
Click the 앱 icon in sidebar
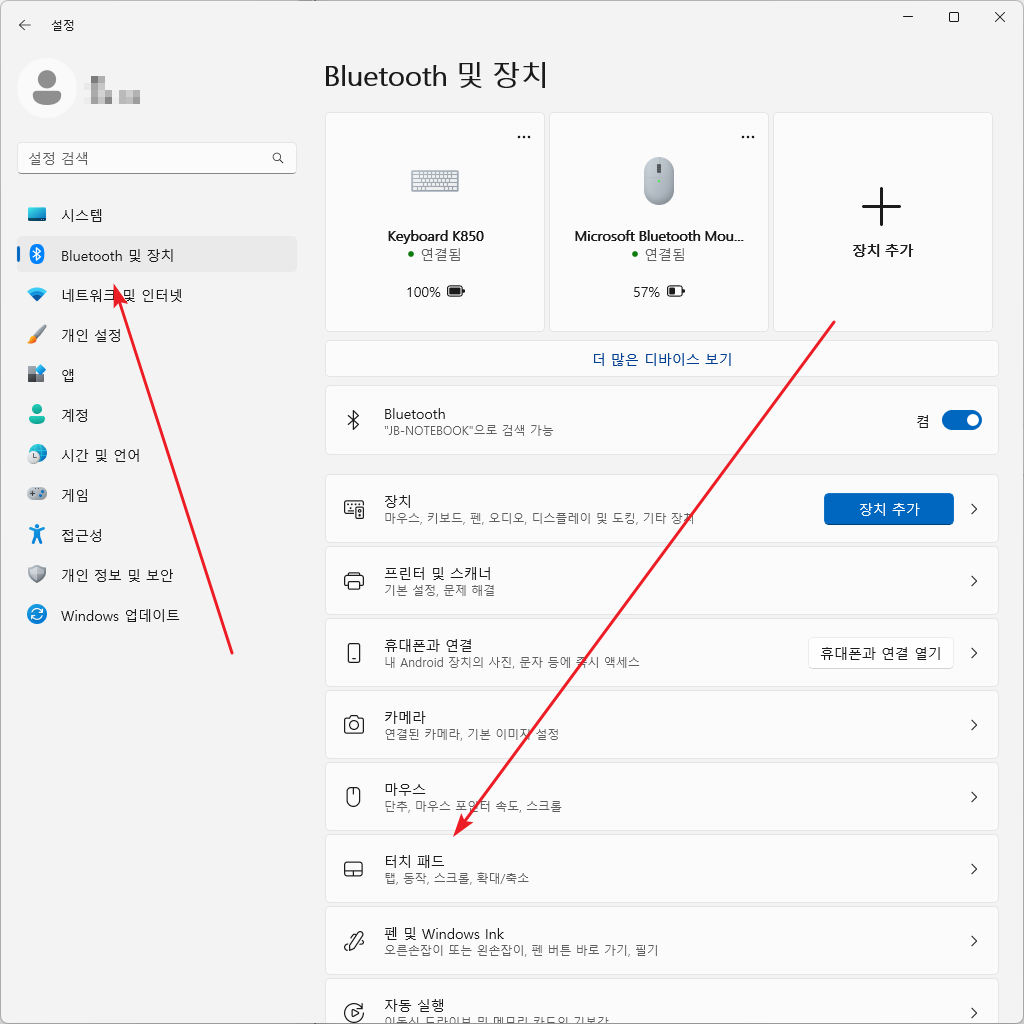[x=37, y=374]
